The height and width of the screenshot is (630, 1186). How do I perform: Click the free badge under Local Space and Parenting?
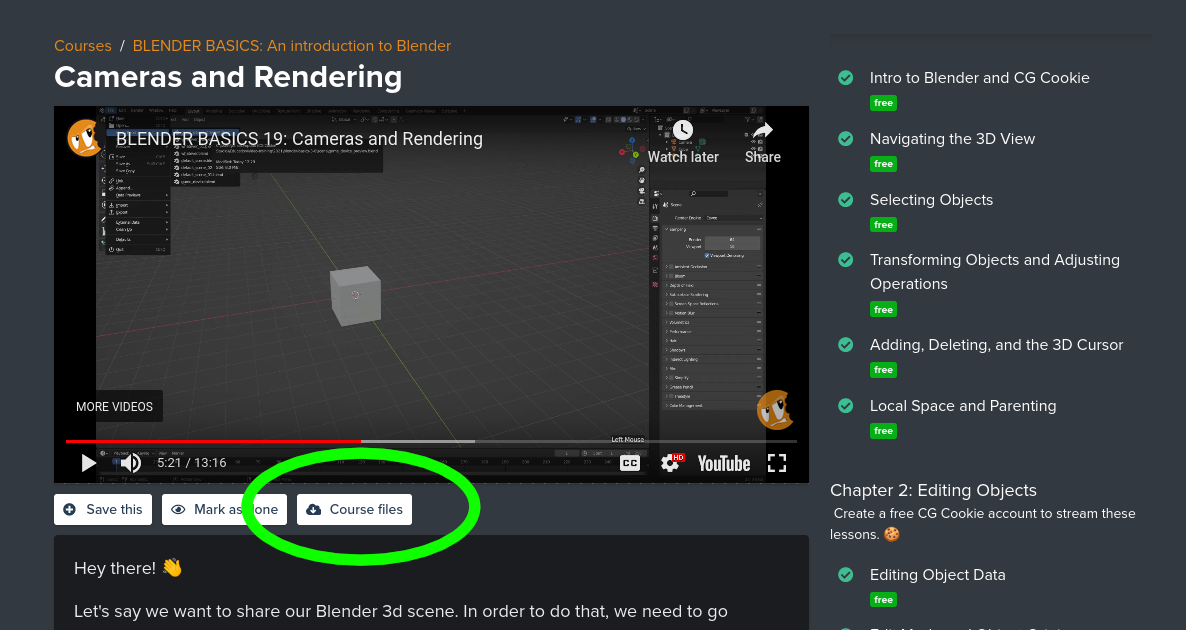click(883, 431)
